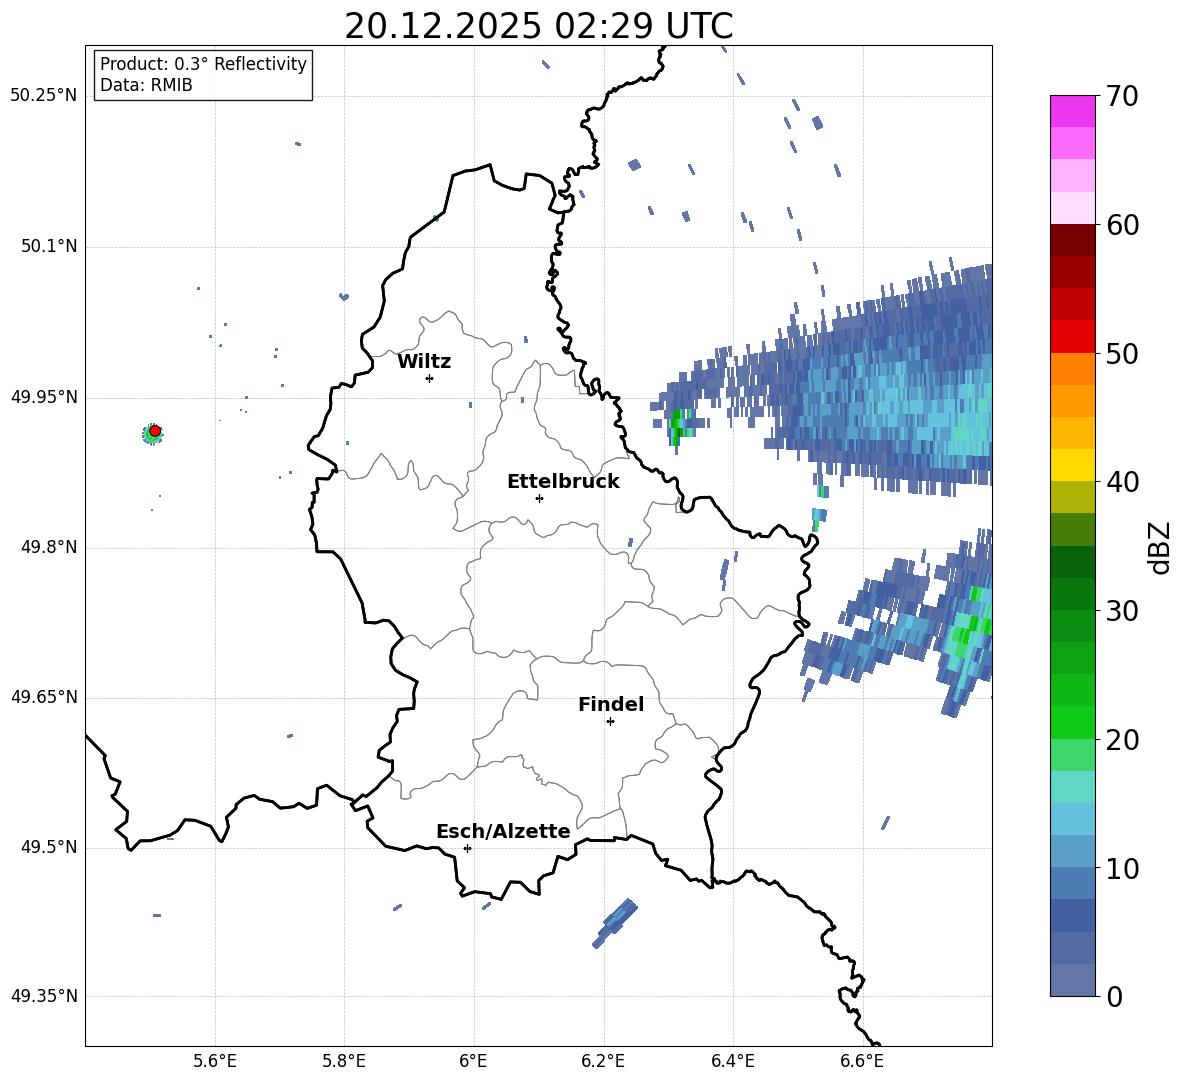The height and width of the screenshot is (1081, 1184).
Task: Click the colorbar value 50
Action: (1122, 353)
